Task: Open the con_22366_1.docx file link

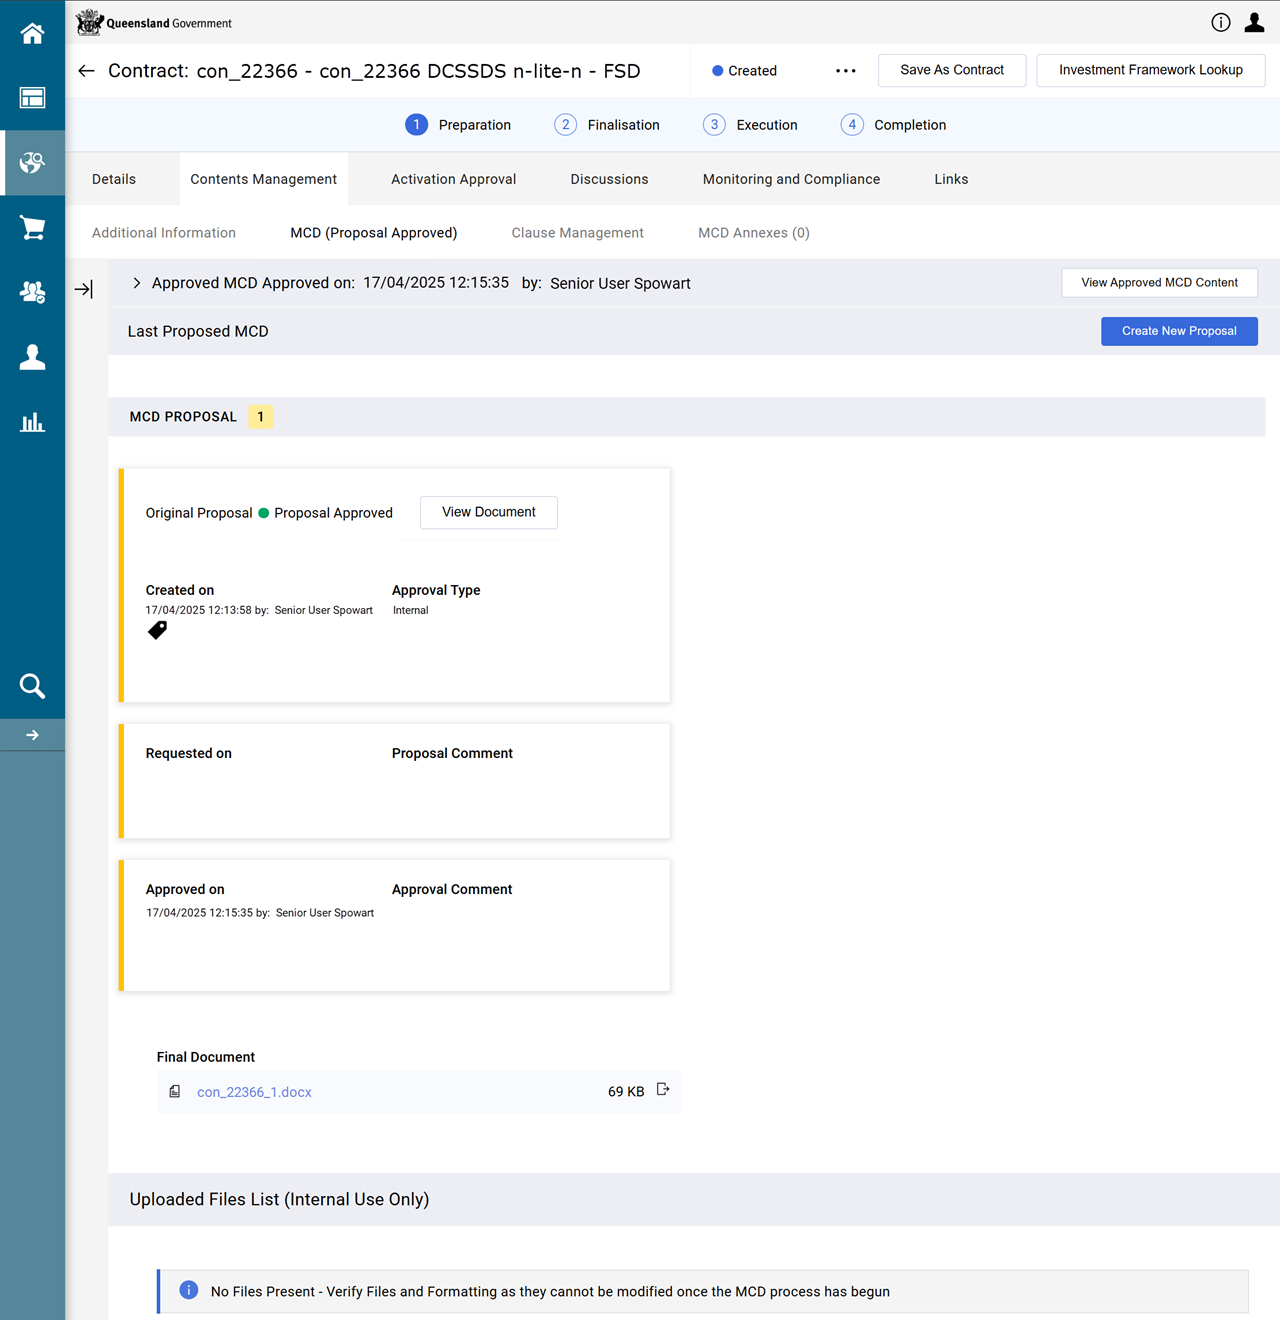Action: tap(254, 1092)
